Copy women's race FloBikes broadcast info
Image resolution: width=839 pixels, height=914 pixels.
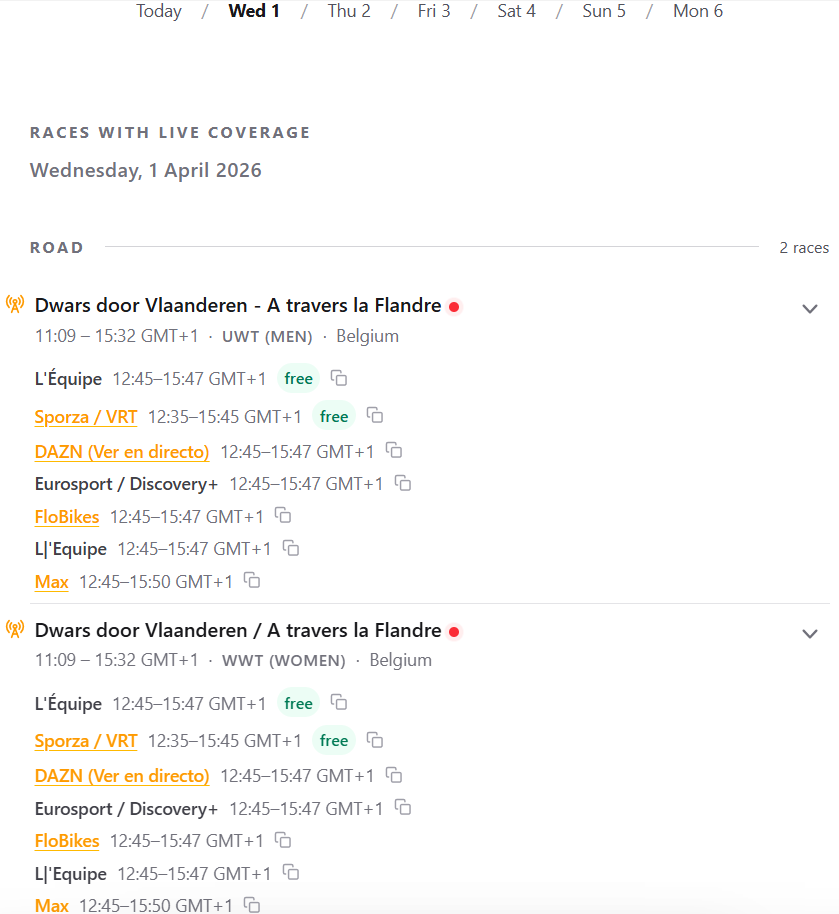pos(283,841)
